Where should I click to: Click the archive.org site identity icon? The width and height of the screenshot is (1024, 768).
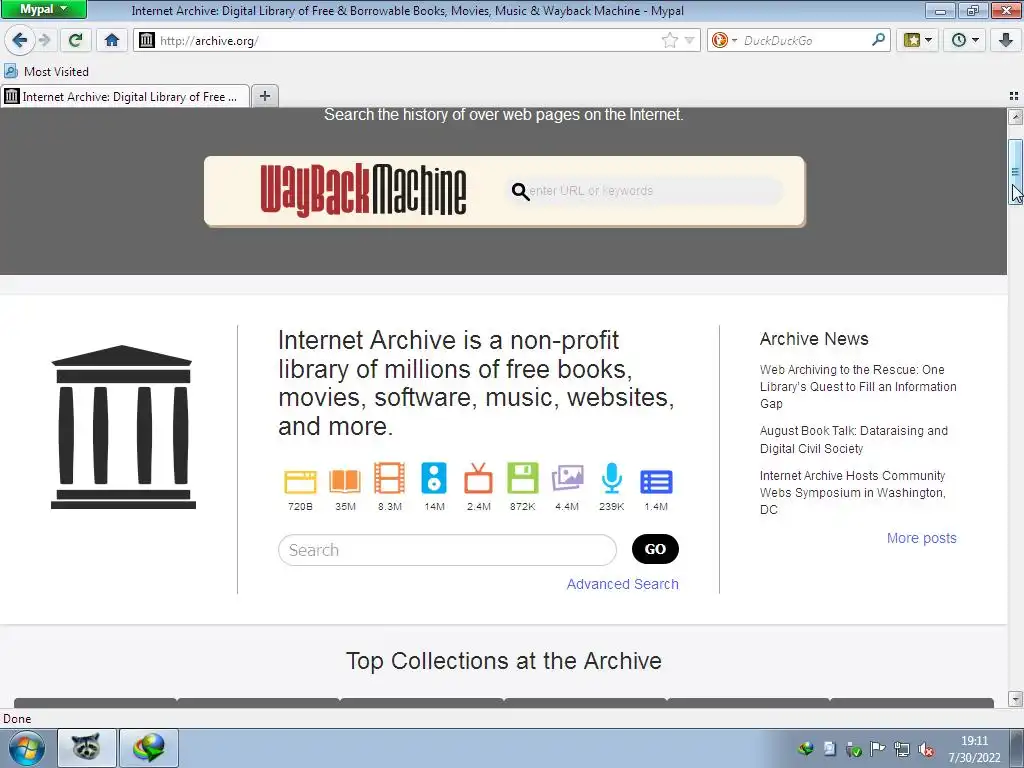tap(147, 40)
